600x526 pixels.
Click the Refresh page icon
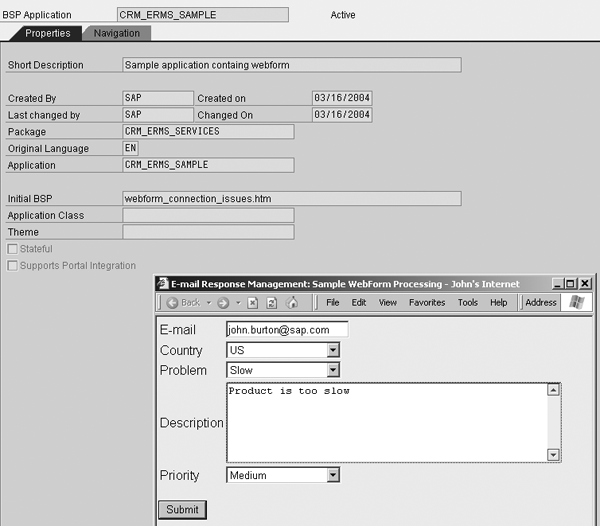pos(272,302)
